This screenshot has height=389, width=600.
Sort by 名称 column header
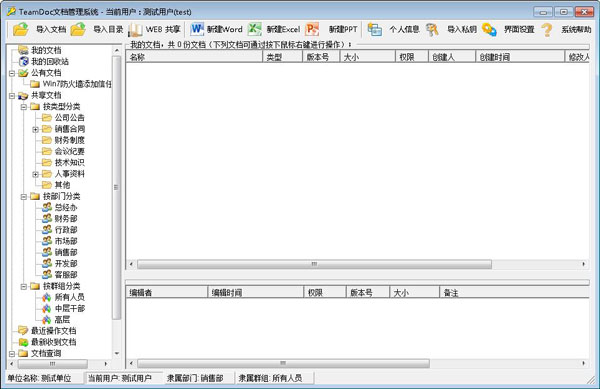coord(194,57)
